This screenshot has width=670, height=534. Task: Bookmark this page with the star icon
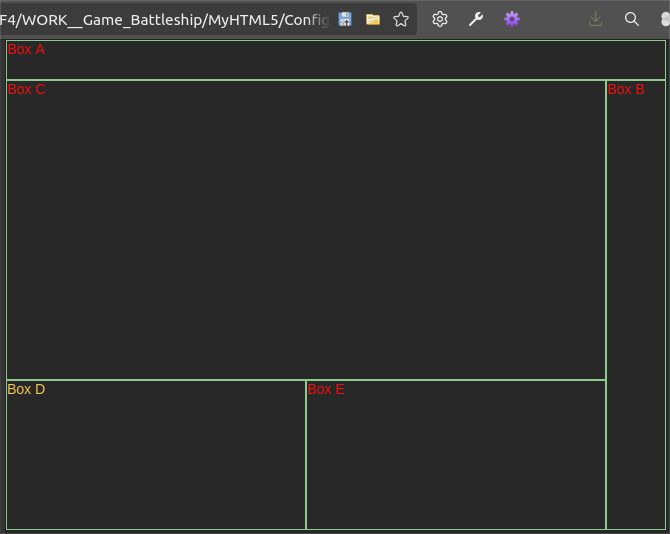point(401,19)
